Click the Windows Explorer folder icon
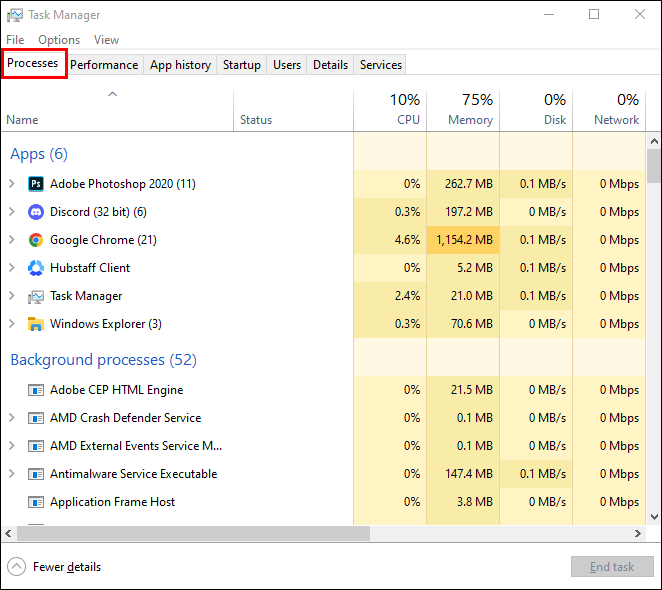662x590 pixels. (x=36, y=324)
